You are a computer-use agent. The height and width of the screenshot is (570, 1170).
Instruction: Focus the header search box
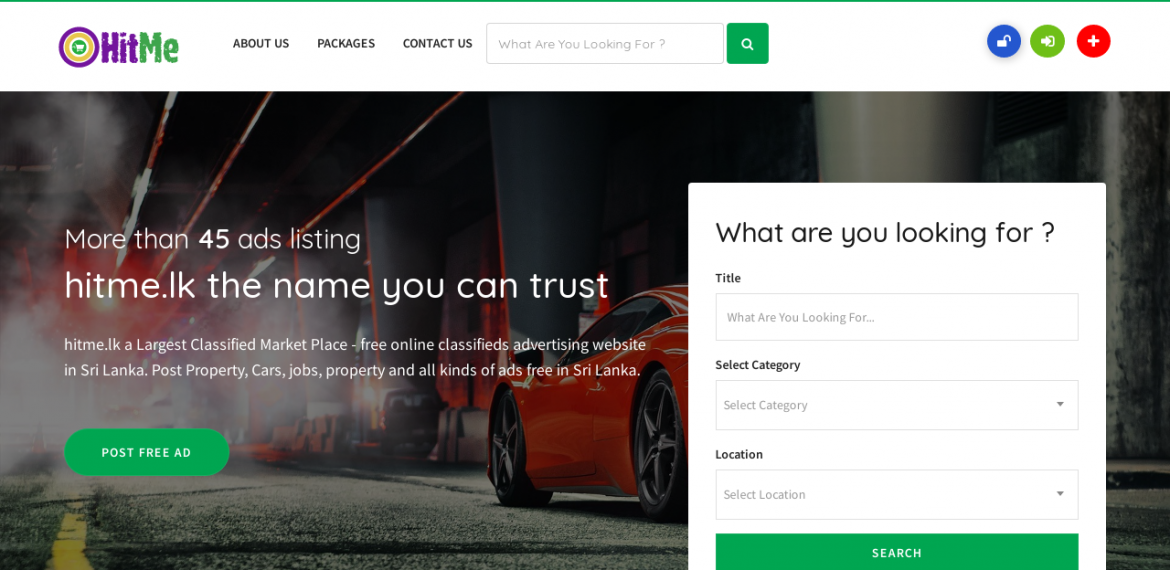point(604,43)
